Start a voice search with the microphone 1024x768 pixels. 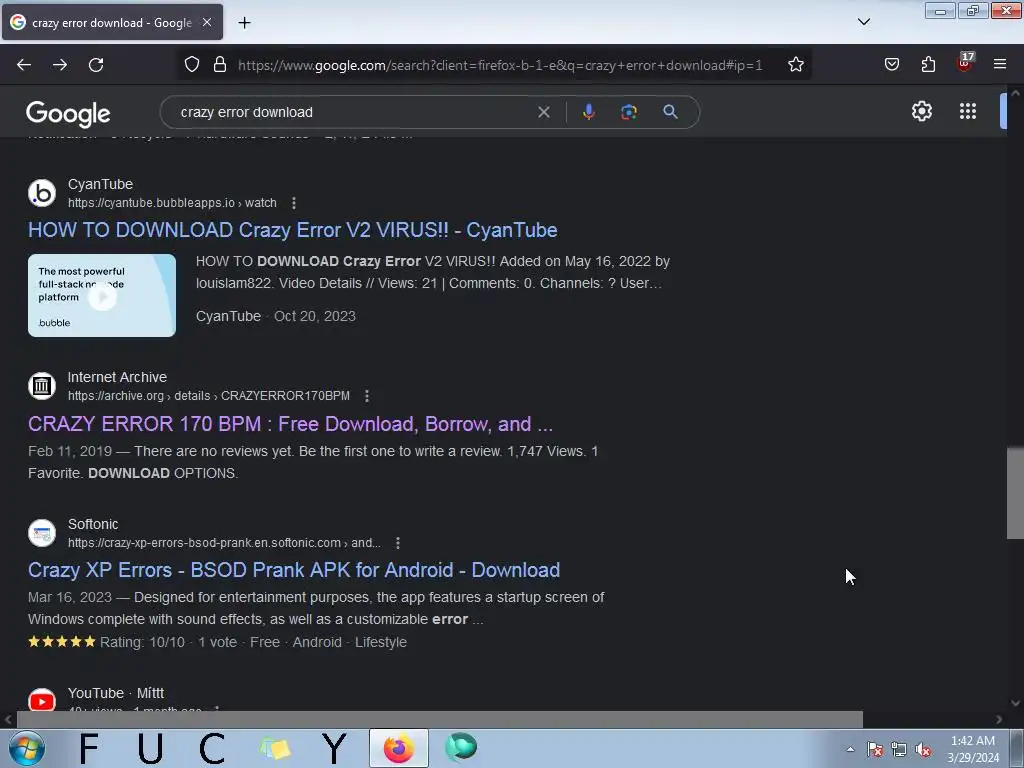click(588, 112)
